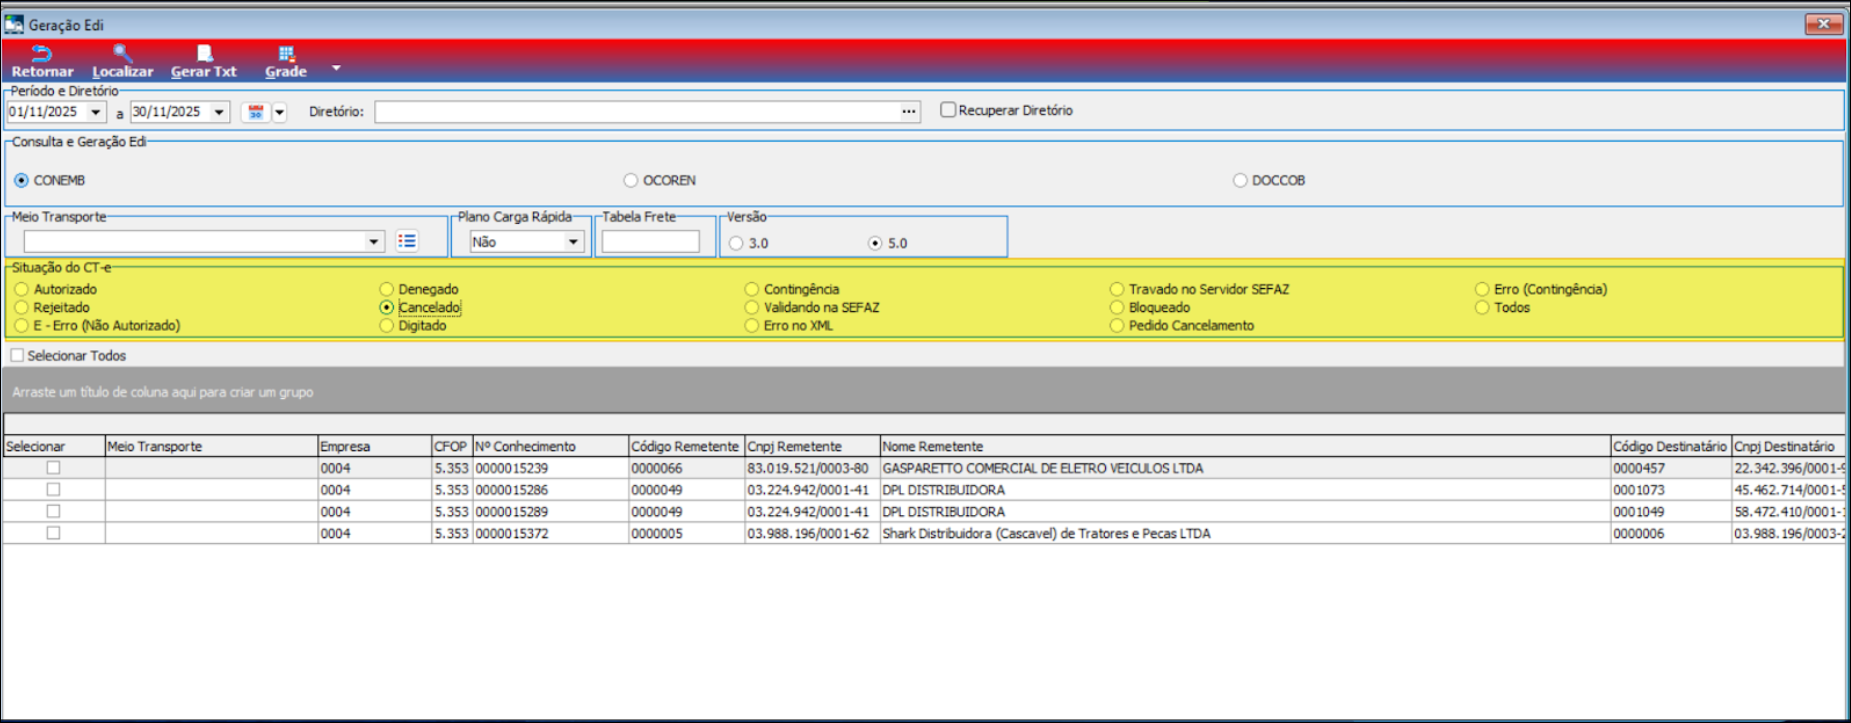Open the toolbar overflow arrow after Grade
This screenshot has width=1851, height=723.
pos(336,68)
